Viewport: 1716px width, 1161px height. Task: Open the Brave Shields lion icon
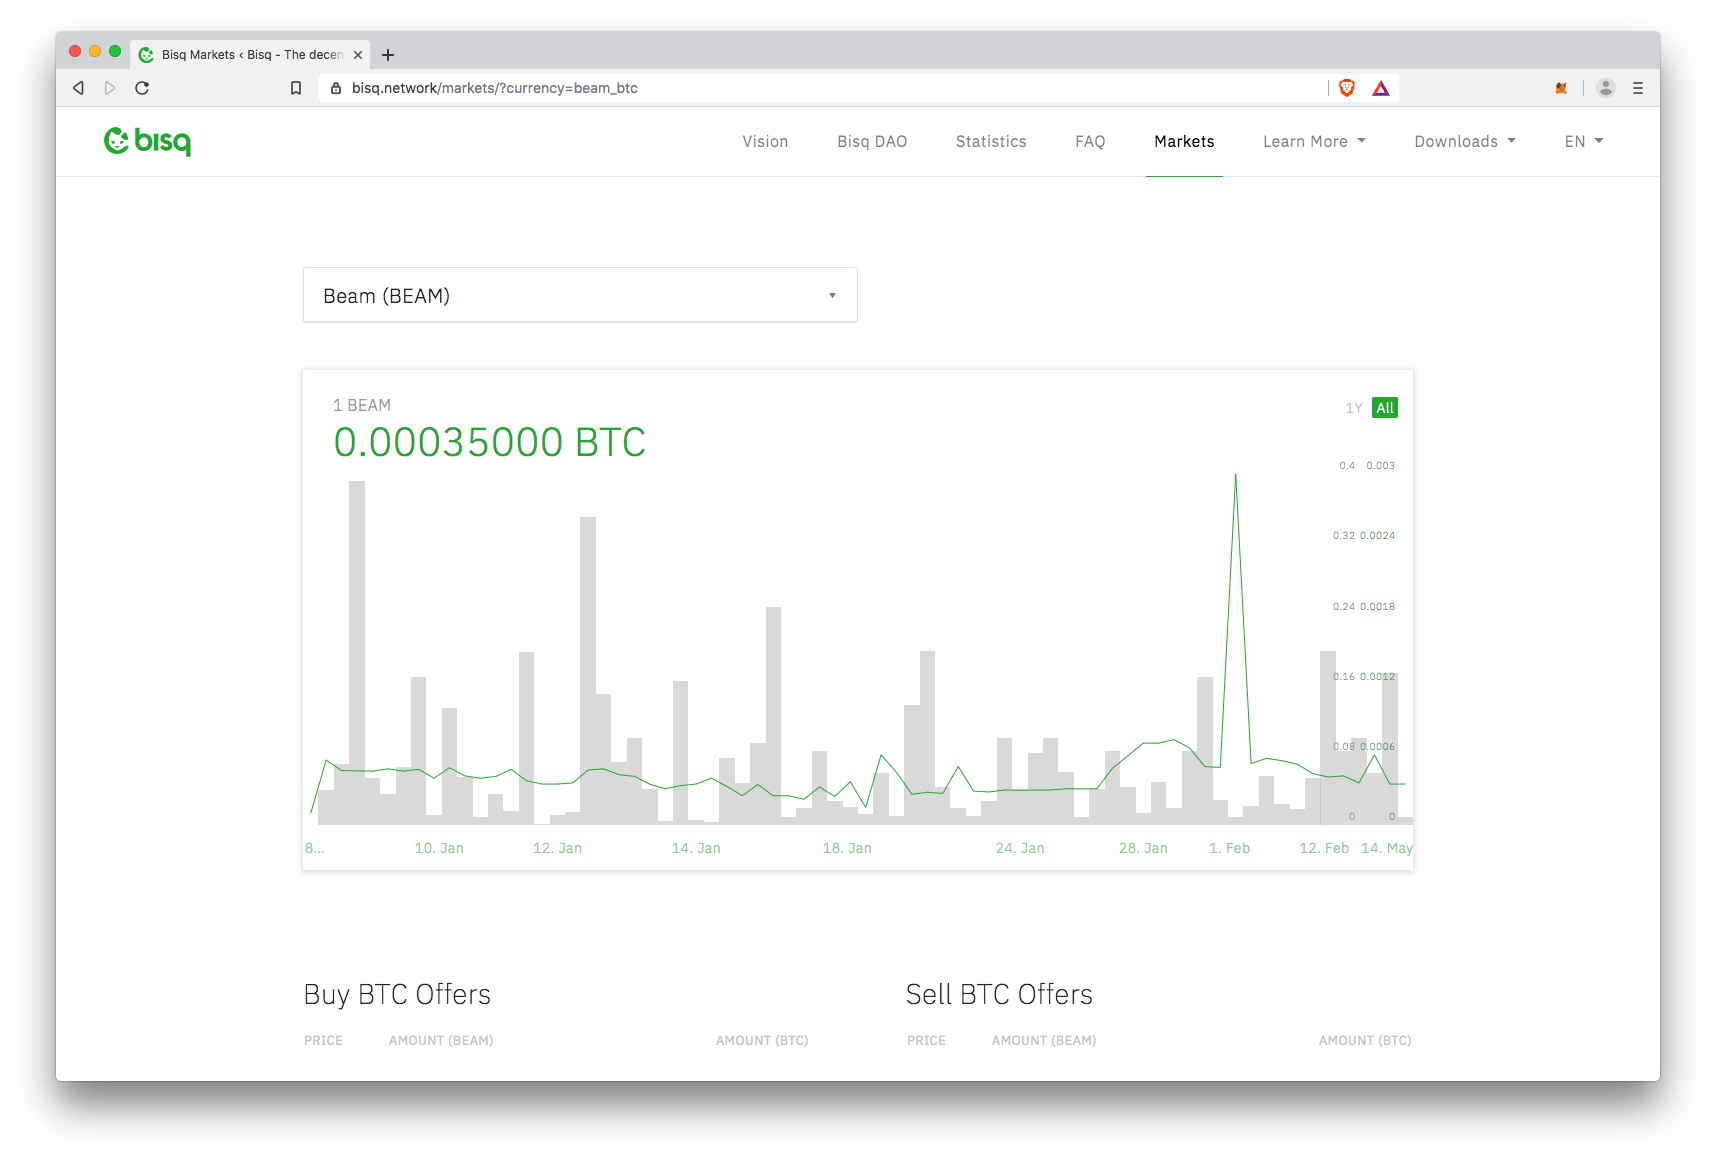1347,88
